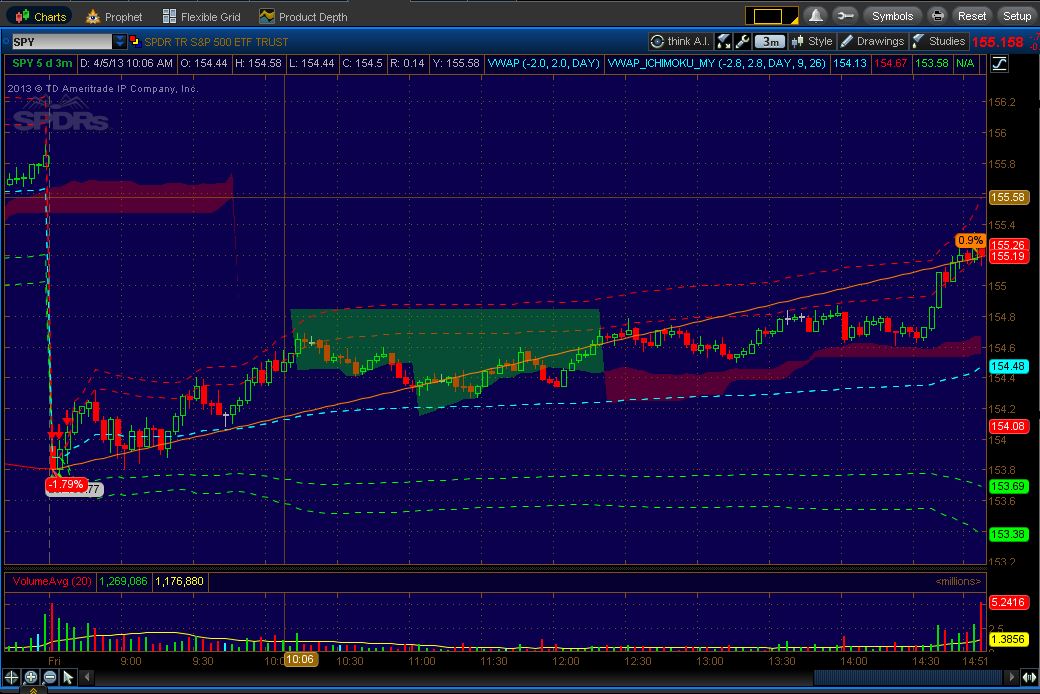Viewport: 1040px width, 694px height.
Task: Open the Setup menu
Action: point(1016,16)
